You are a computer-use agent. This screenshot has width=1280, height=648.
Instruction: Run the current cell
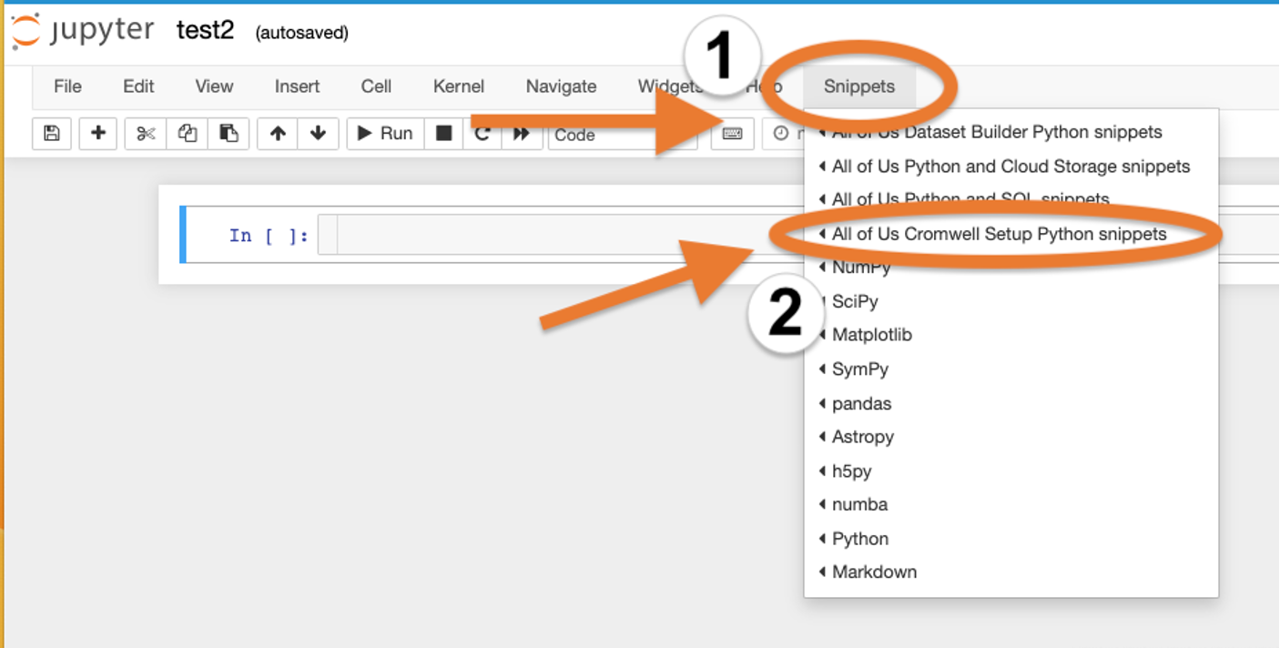tap(385, 133)
